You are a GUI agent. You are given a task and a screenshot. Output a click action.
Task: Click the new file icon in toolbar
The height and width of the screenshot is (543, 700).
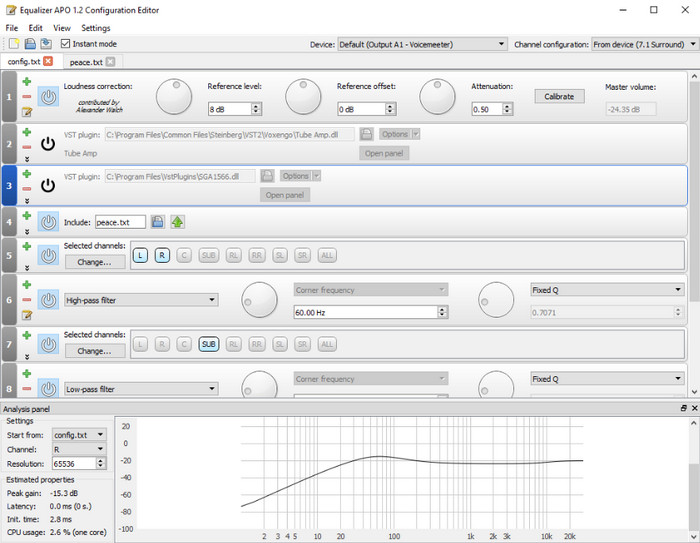tap(13, 44)
